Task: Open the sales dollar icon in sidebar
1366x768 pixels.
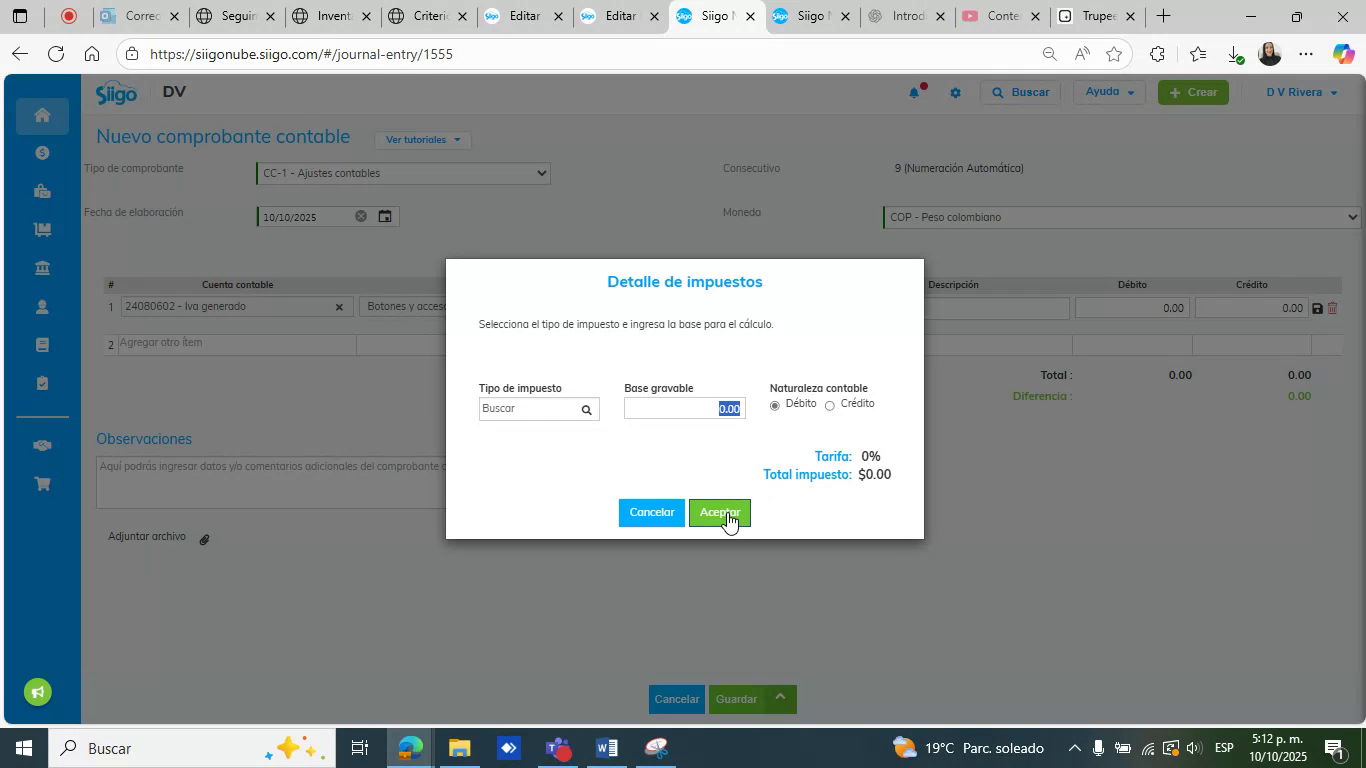Action: 42,153
